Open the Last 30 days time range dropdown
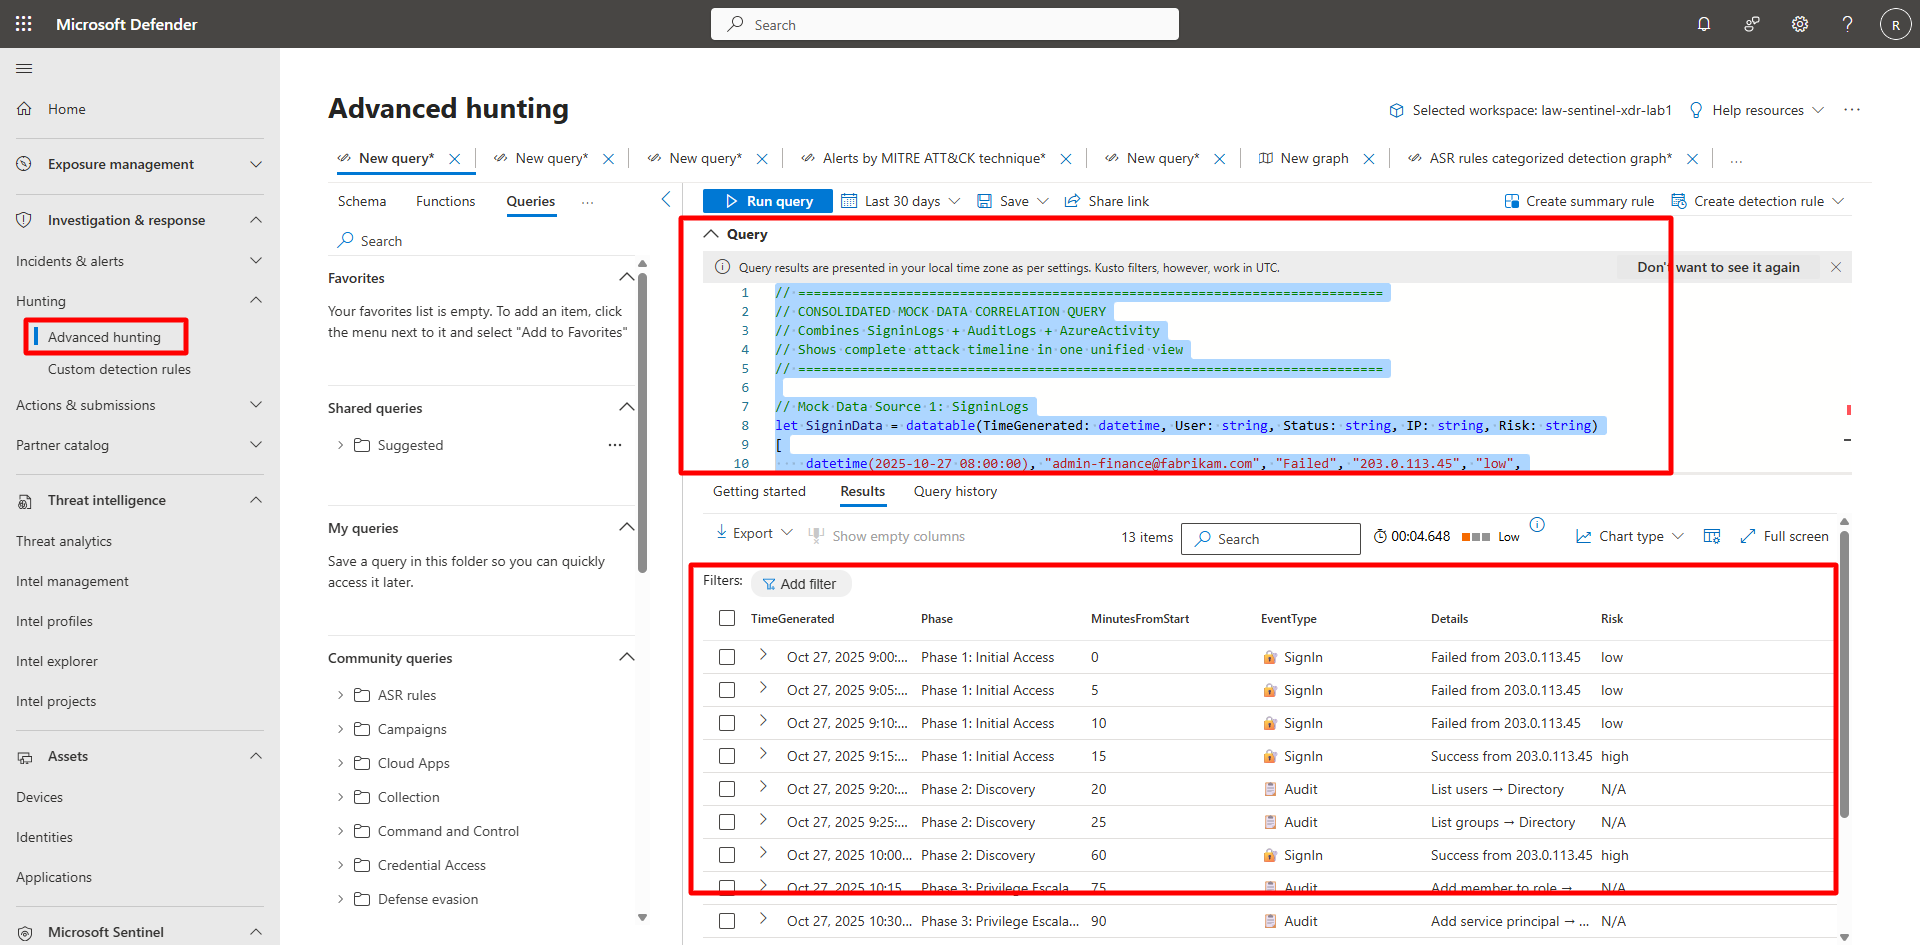 click(x=900, y=201)
